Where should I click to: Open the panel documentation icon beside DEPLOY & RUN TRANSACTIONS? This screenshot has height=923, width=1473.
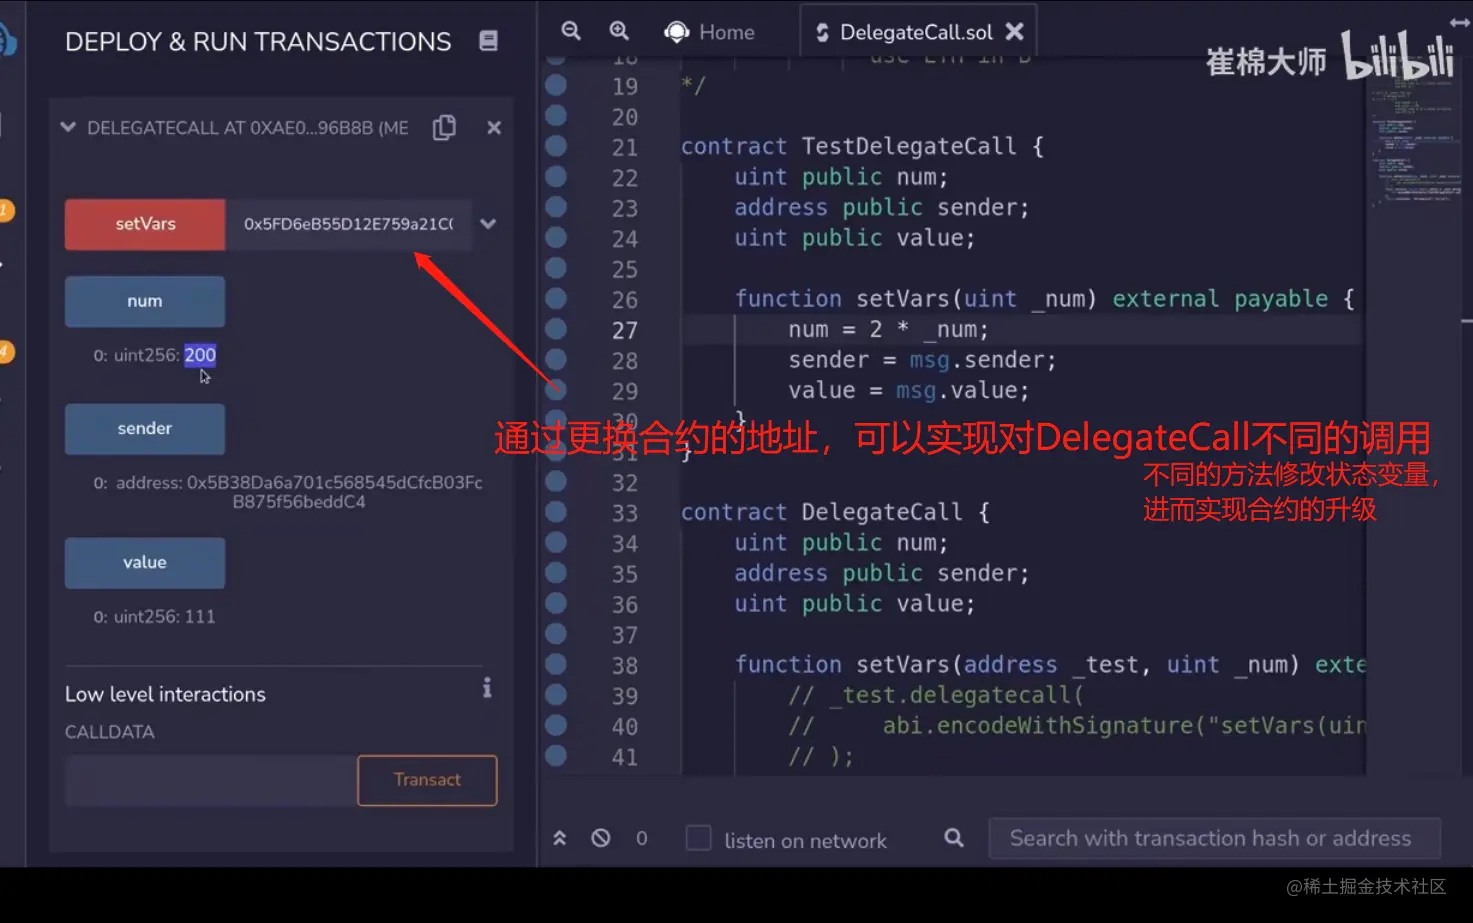[488, 41]
